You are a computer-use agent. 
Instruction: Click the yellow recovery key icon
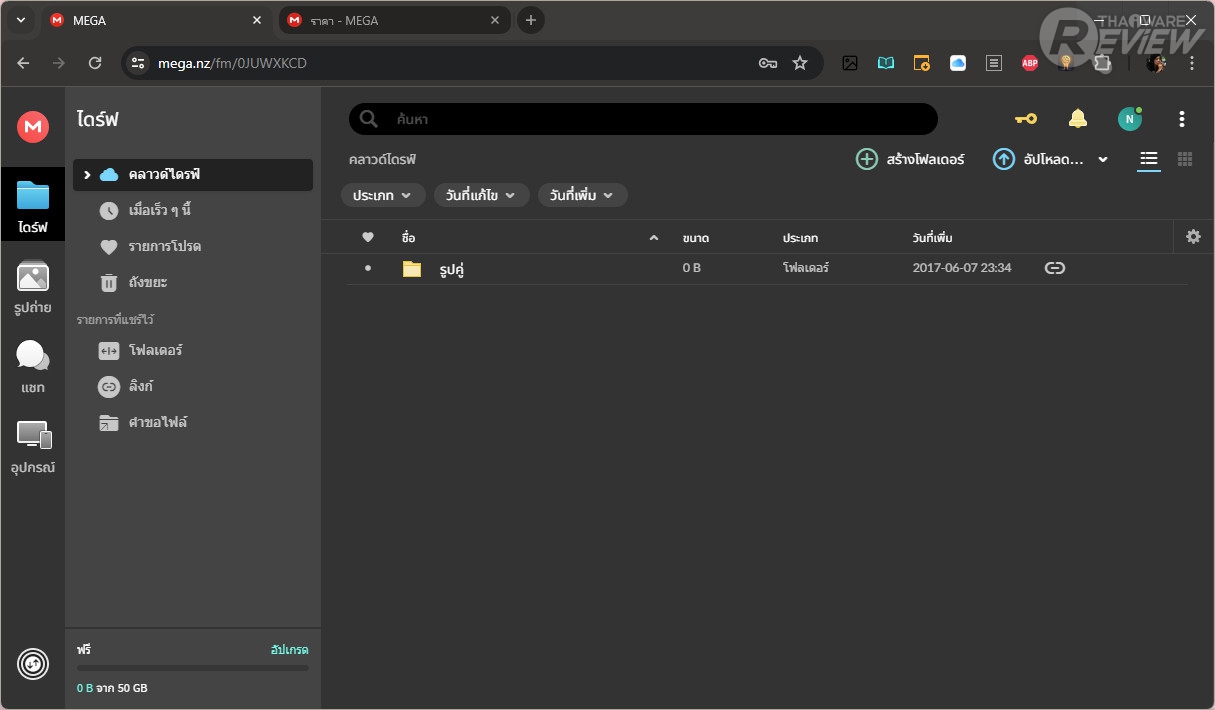pos(1026,119)
